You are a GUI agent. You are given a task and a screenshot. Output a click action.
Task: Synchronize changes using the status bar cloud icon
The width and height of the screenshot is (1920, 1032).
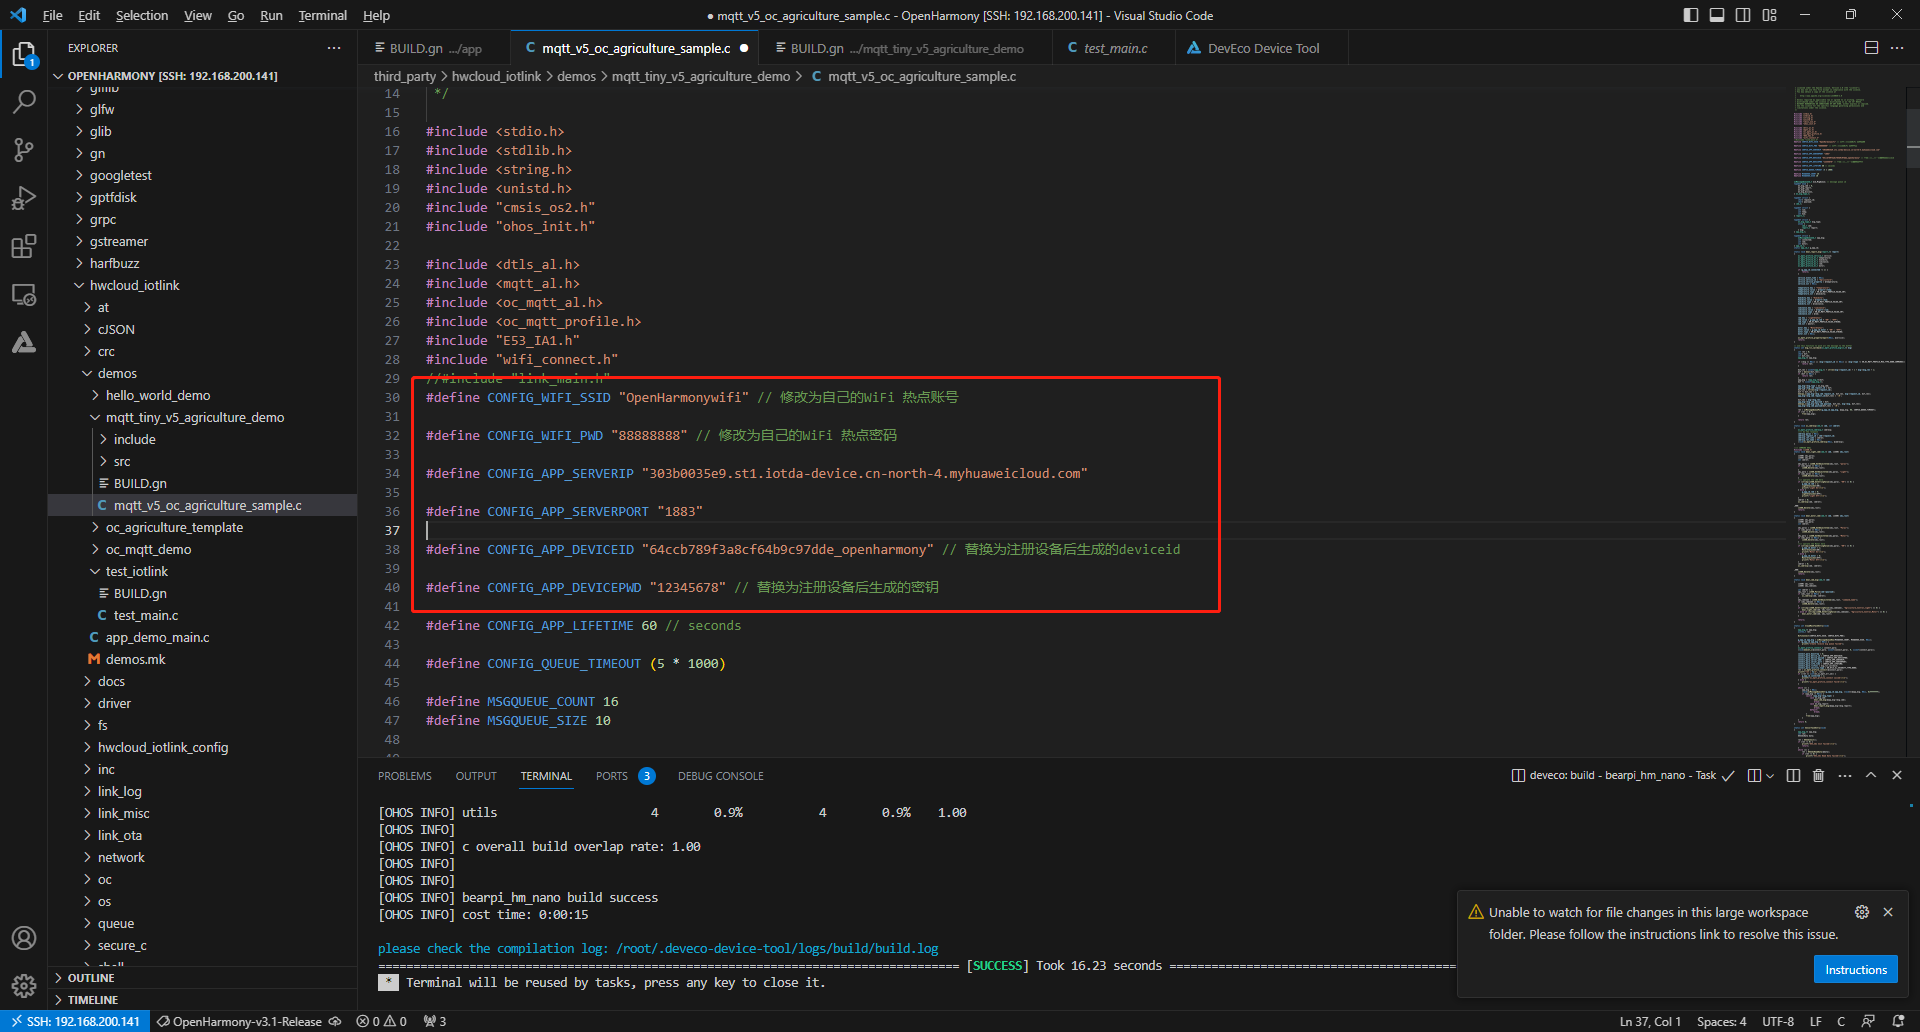pyautogui.click(x=335, y=1021)
